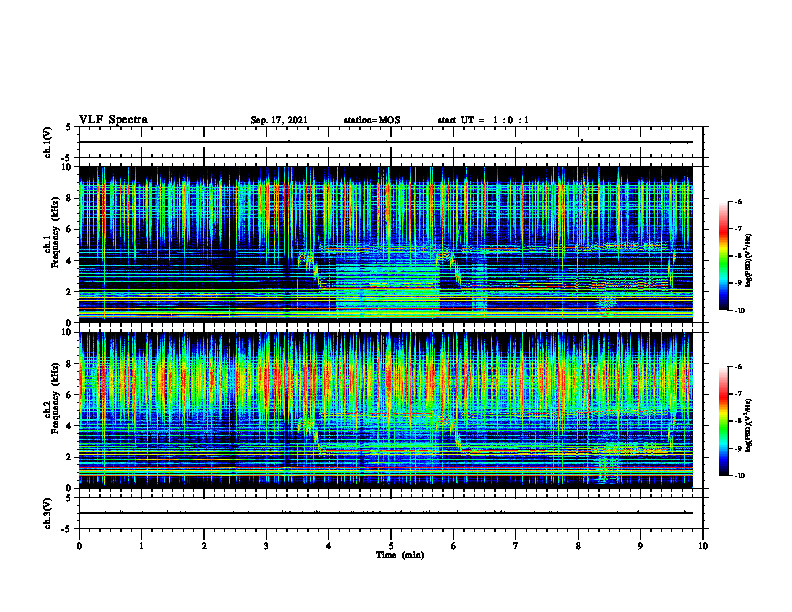This screenshot has height=612, width=792.
Task: Click ch.2 frequency axis tick "10"
Action: tap(68, 332)
